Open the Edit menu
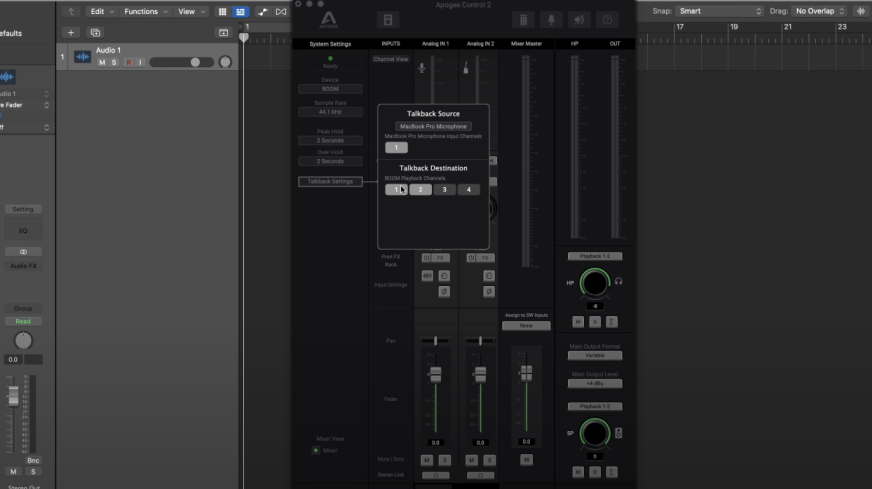This screenshot has width=872, height=489. 102,12
